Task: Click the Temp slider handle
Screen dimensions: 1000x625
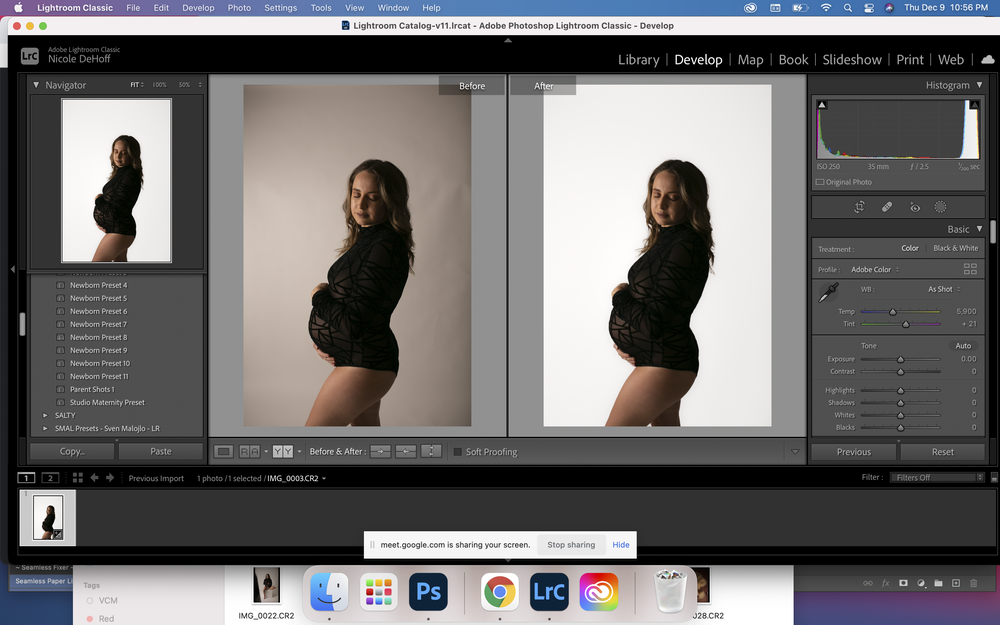Action: (893, 312)
